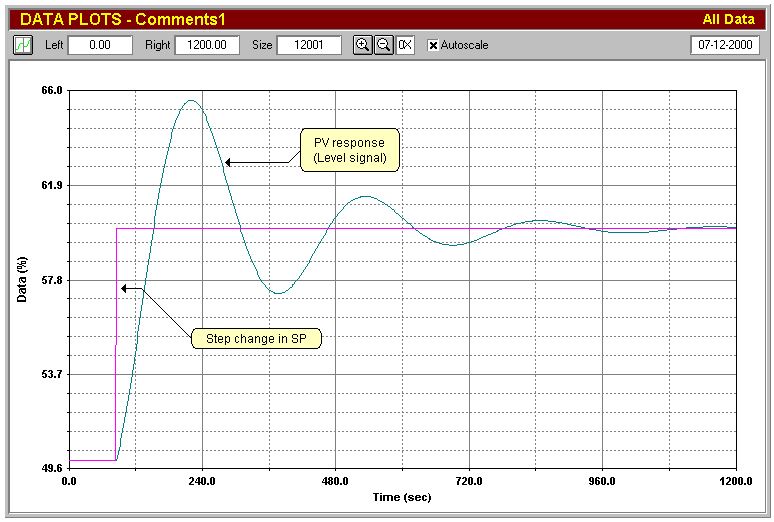Click the Data (%) axis label

(x=22, y=280)
